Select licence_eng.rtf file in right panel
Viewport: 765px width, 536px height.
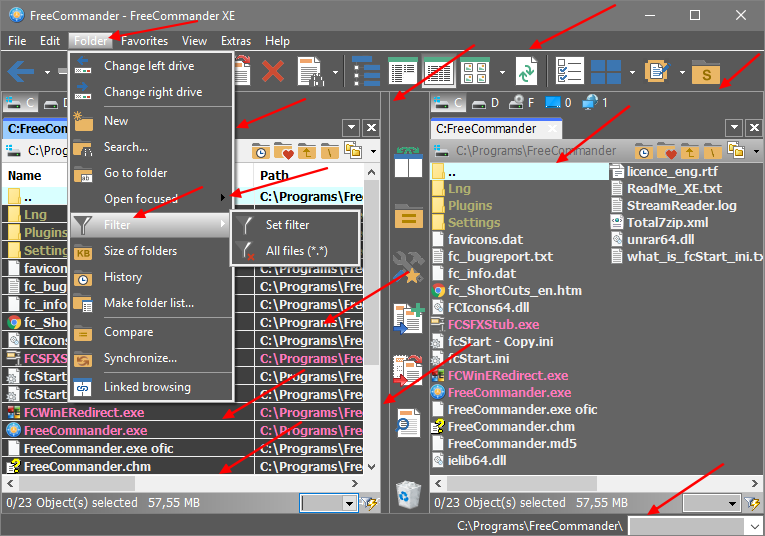coord(672,172)
